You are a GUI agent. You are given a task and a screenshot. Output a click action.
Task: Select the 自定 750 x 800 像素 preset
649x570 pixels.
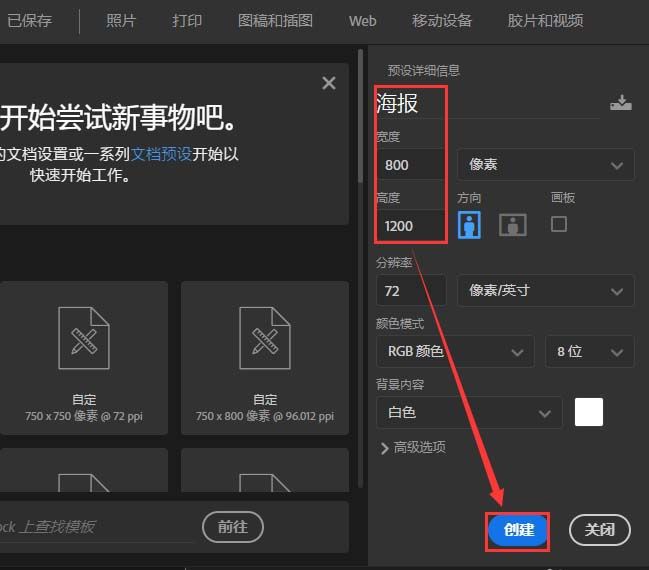click(265, 358)
